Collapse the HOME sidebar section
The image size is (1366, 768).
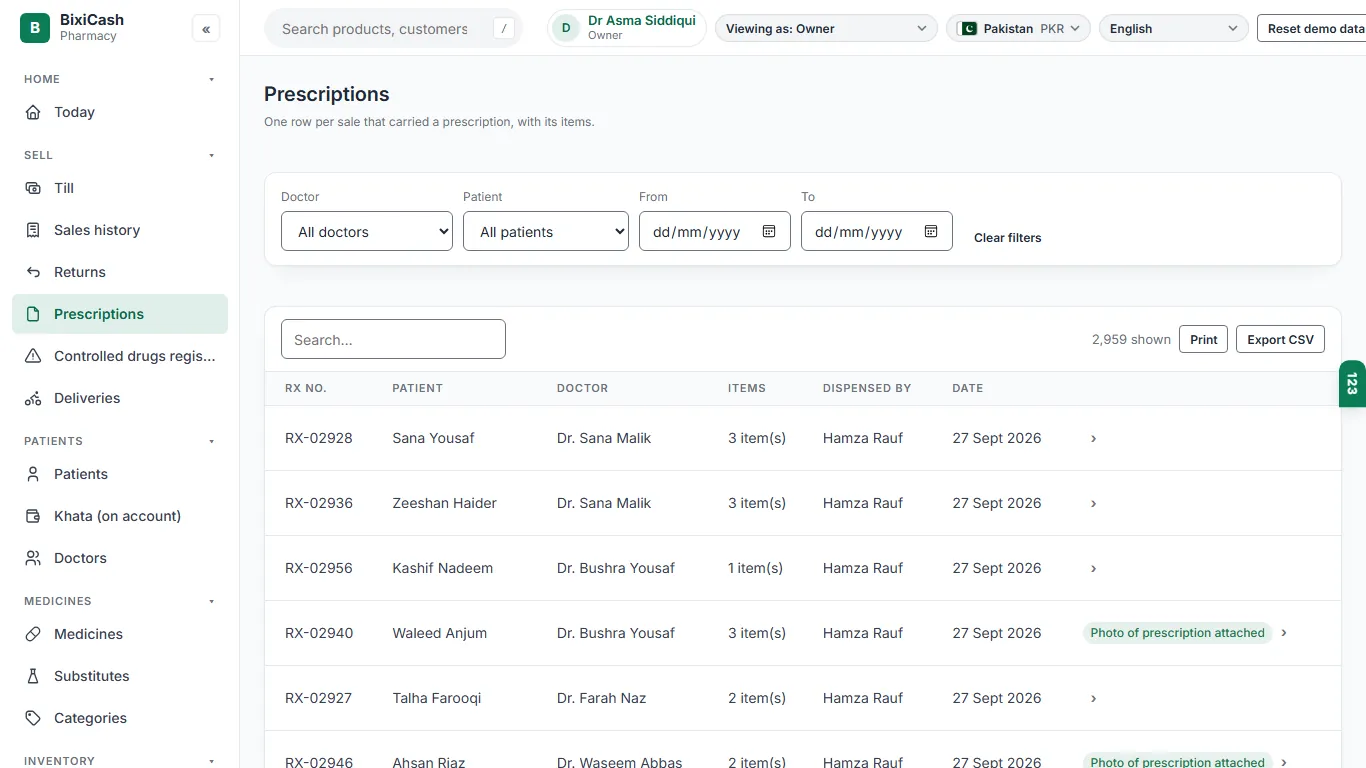pos(211,79)
